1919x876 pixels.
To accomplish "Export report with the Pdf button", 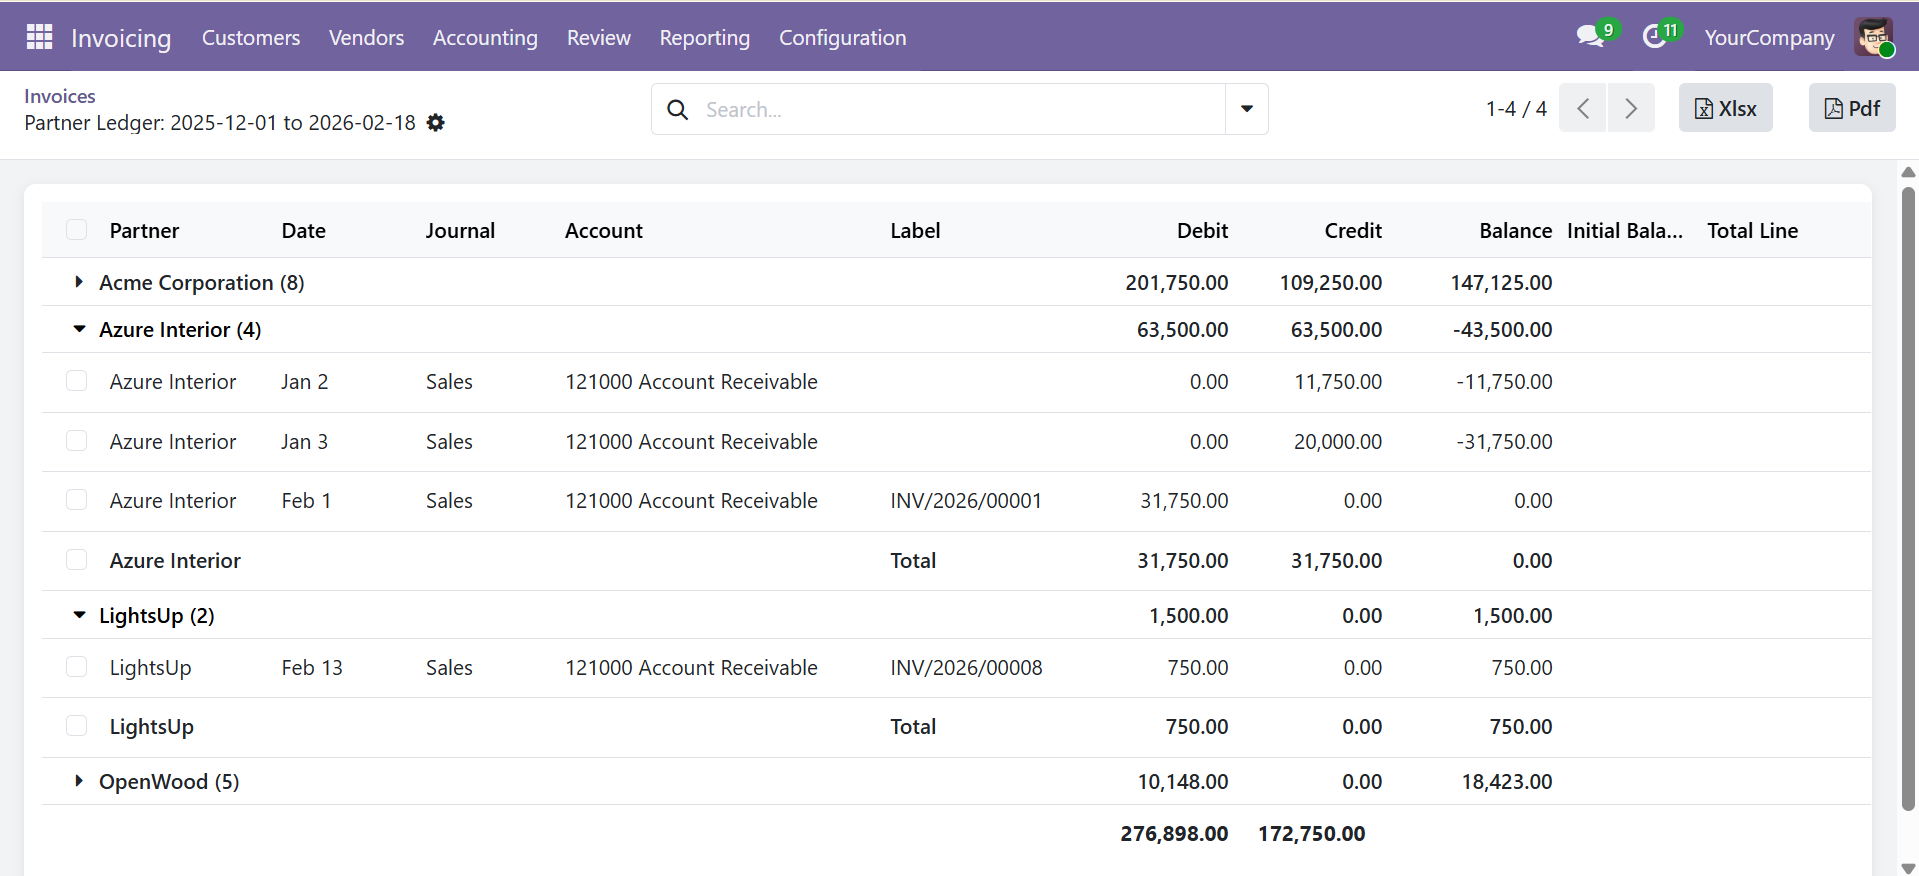I will pyautogui.click(x=1852, y=108).
